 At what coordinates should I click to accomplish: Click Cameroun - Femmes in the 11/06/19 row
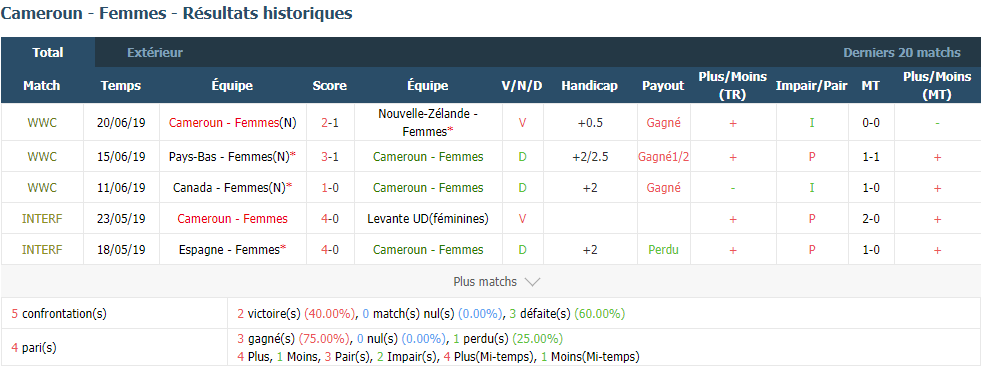(429, 188)
